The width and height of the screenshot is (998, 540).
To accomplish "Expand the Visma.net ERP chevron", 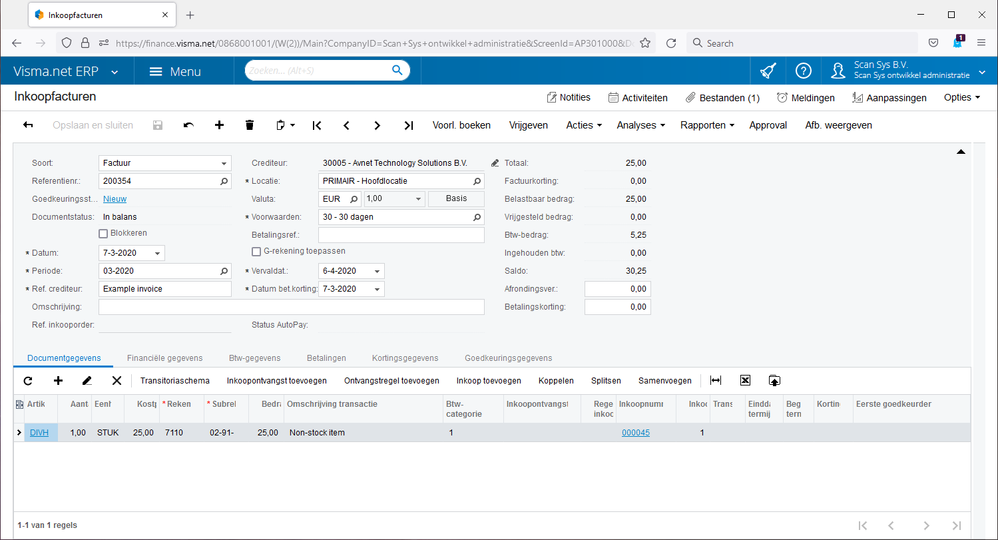I will tap(115, 72).
